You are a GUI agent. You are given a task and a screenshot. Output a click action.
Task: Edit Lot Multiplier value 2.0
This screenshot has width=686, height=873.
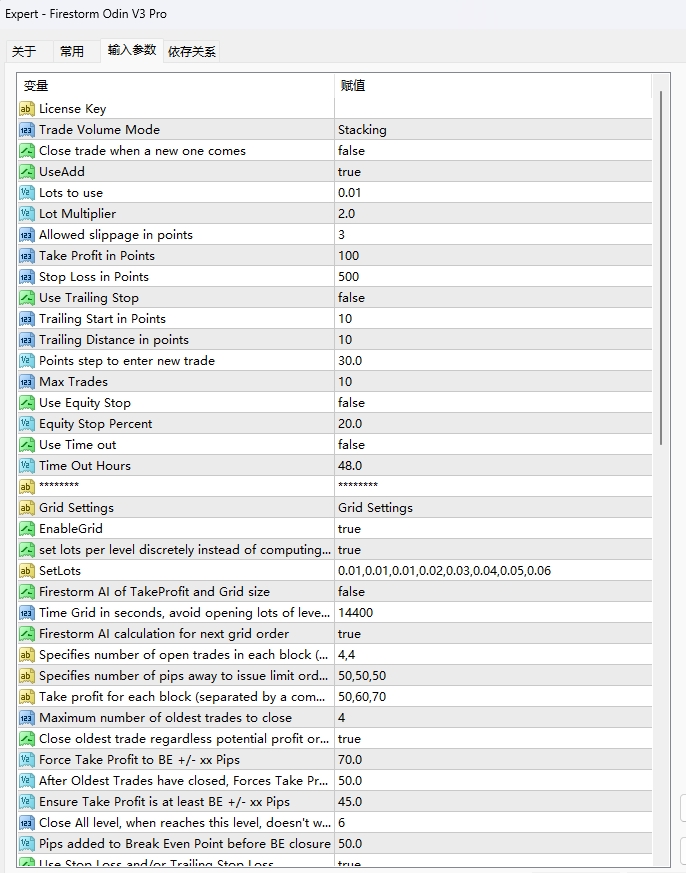tap(493, 214)
